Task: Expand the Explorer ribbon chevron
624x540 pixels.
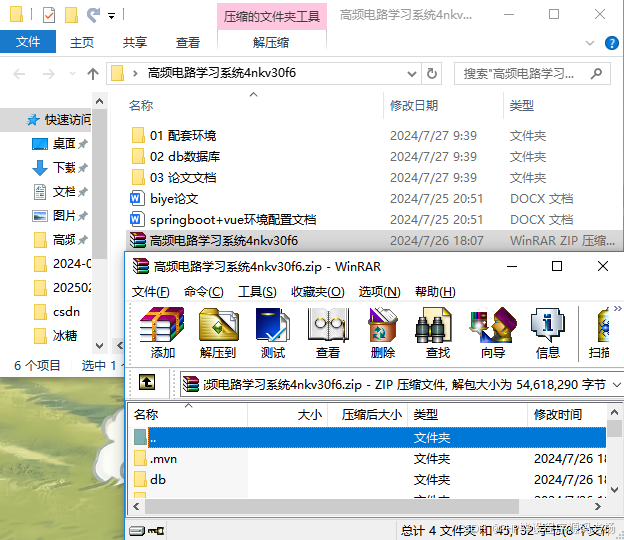Action: pyautogui.click(x=590, y=43)
